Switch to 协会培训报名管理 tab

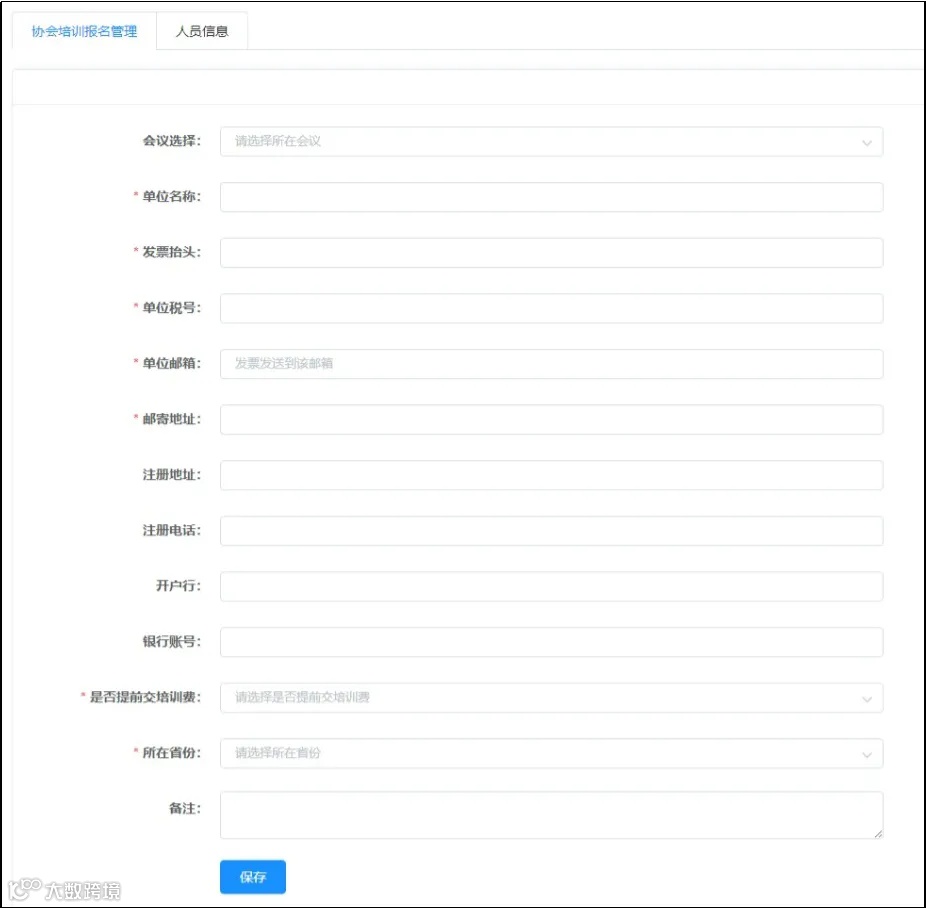click(84, 31)
